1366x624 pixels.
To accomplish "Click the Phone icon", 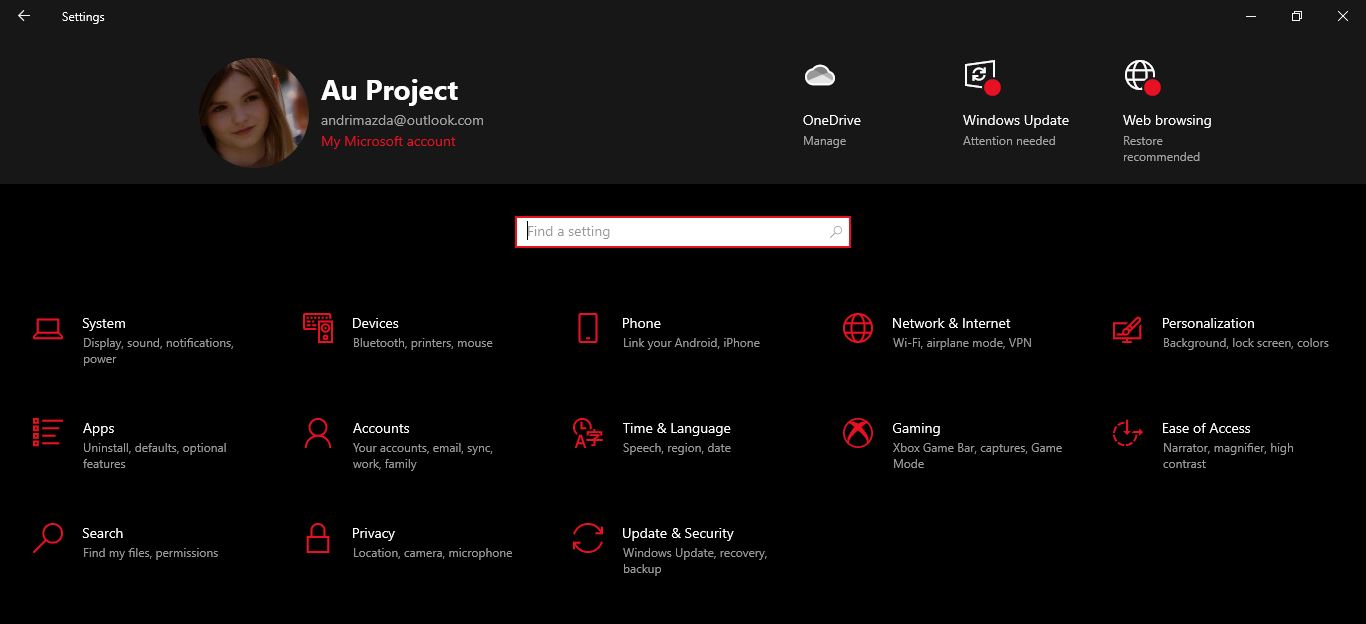I will 588,328.
